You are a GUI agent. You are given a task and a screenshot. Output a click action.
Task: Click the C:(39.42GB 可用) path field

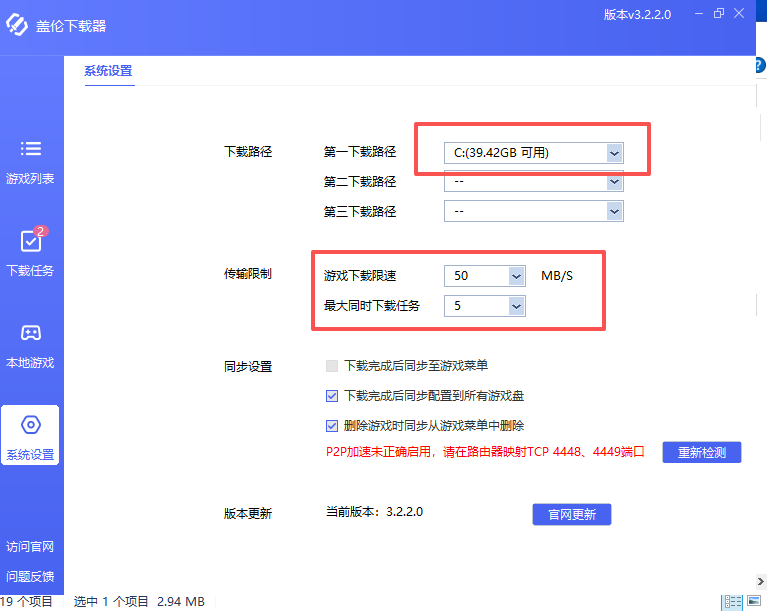tap(534, 153)
